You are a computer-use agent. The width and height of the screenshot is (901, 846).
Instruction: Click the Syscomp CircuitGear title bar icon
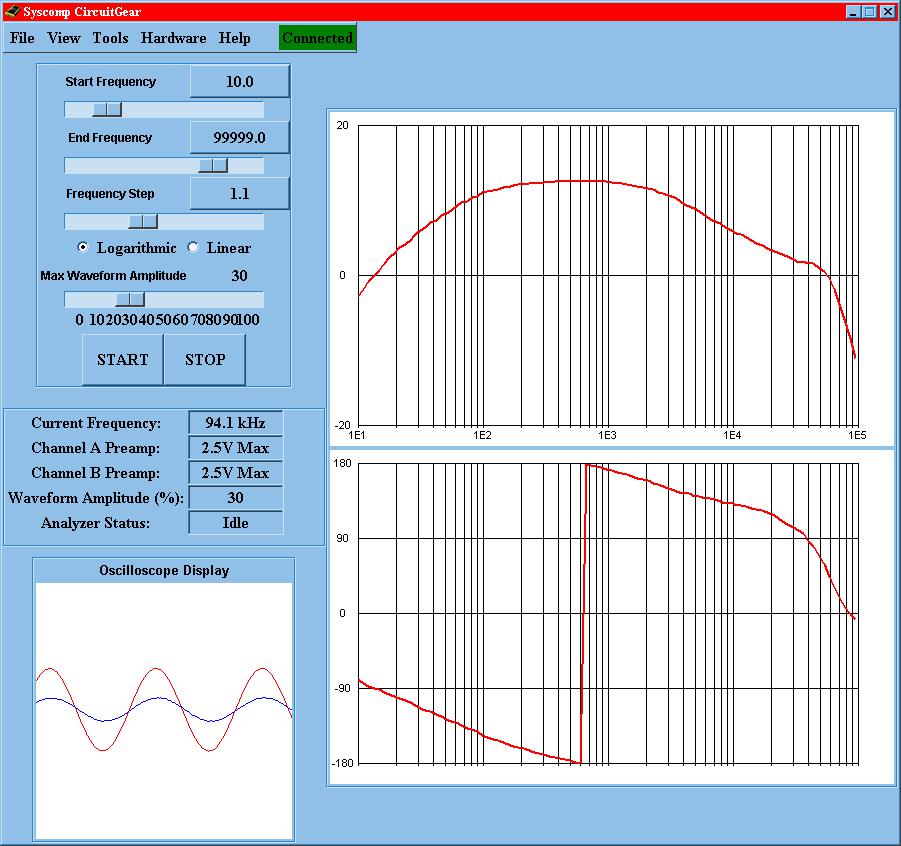[12, 11]
